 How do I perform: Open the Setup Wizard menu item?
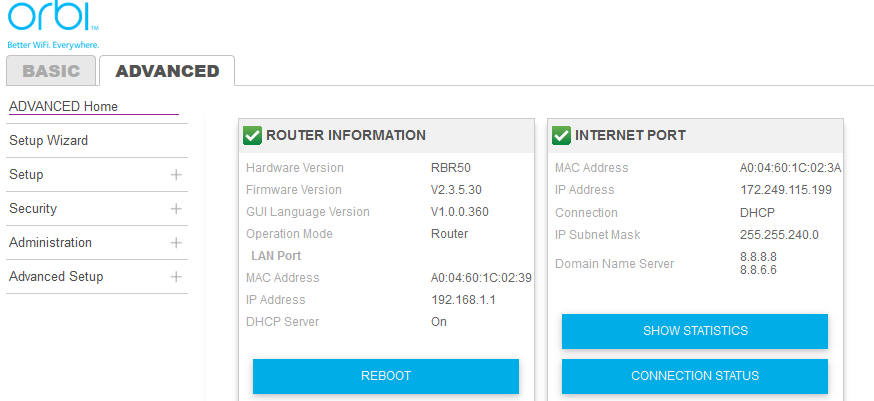(49, 141)
